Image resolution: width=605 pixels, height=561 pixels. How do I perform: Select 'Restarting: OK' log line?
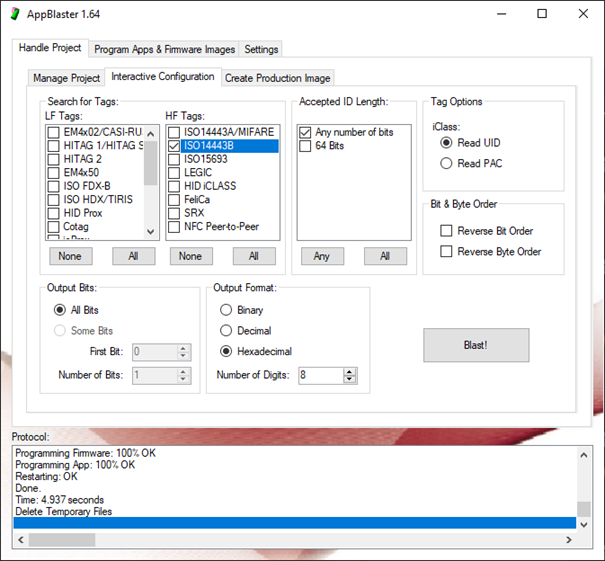pos(46,477)
